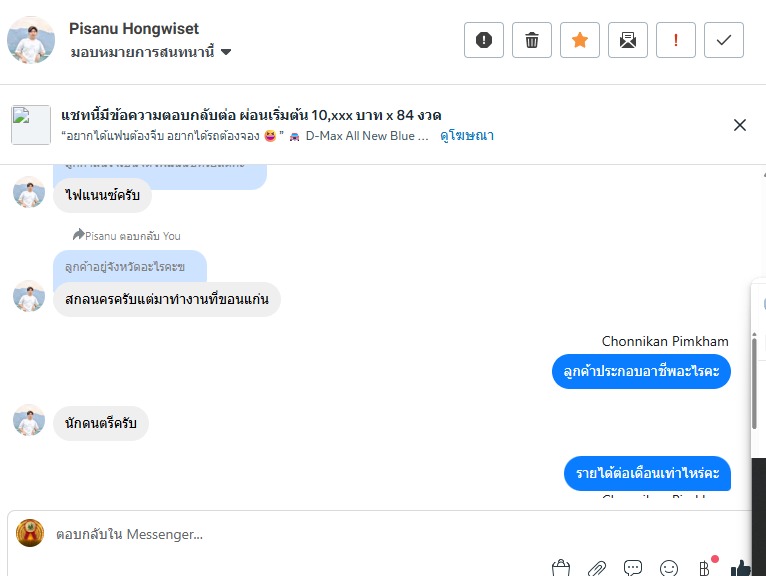Open the ad thumbnail image

tap(31, 125)
